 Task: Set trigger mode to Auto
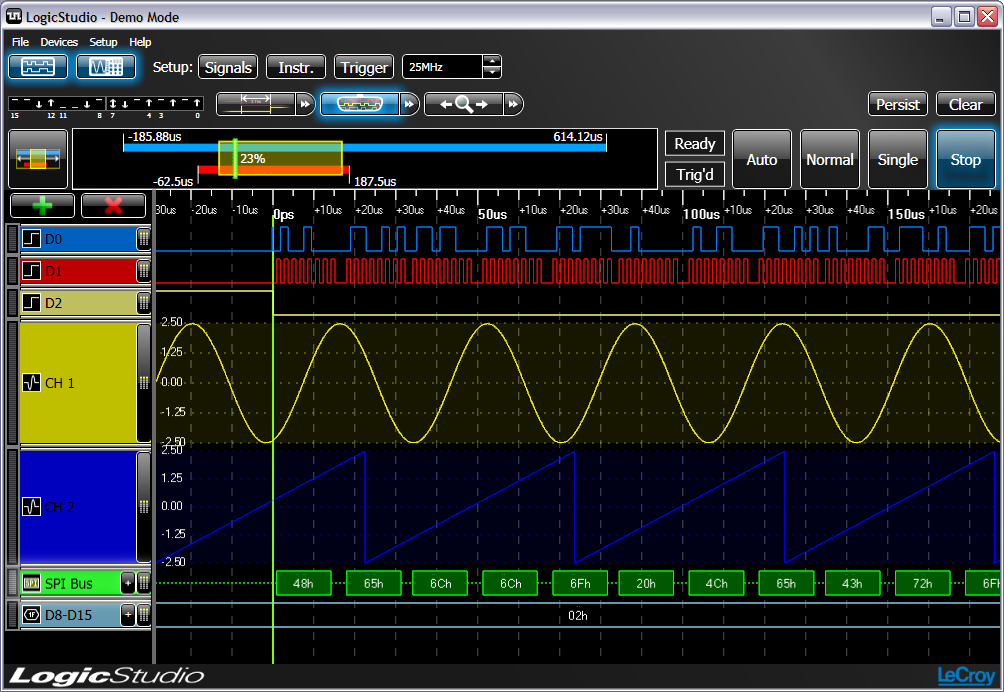762,159
